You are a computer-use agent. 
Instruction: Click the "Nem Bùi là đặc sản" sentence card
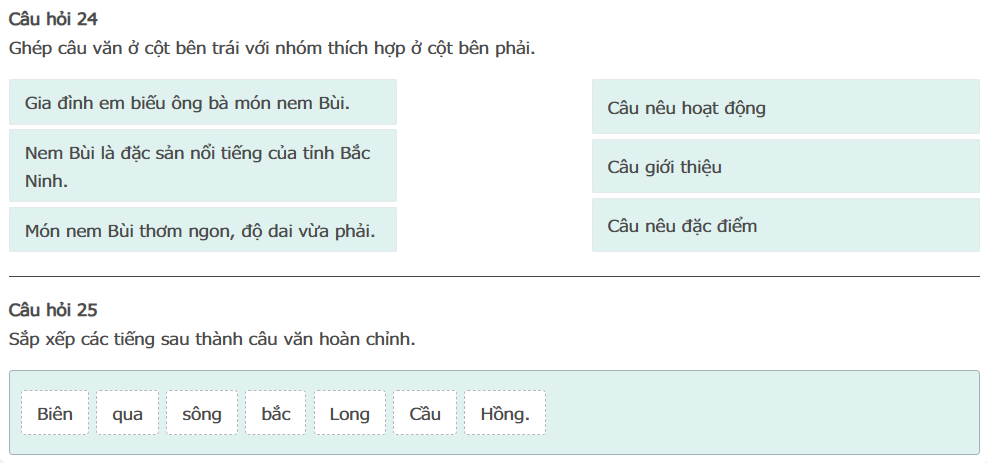click(x=202, y=166)
